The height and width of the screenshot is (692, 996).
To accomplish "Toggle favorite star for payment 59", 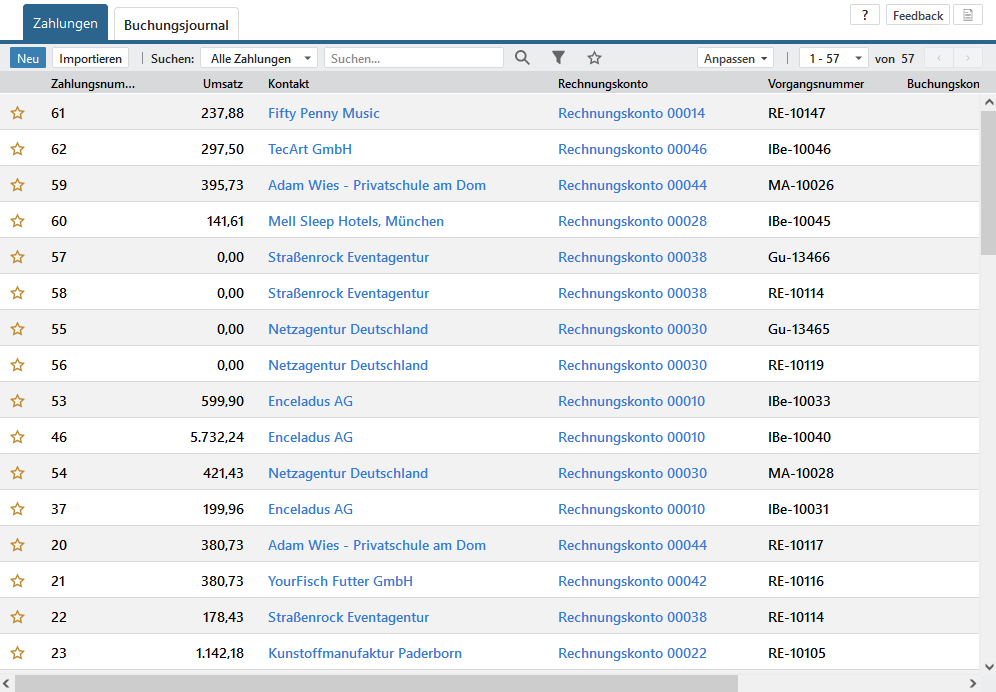I will [17, 185].
